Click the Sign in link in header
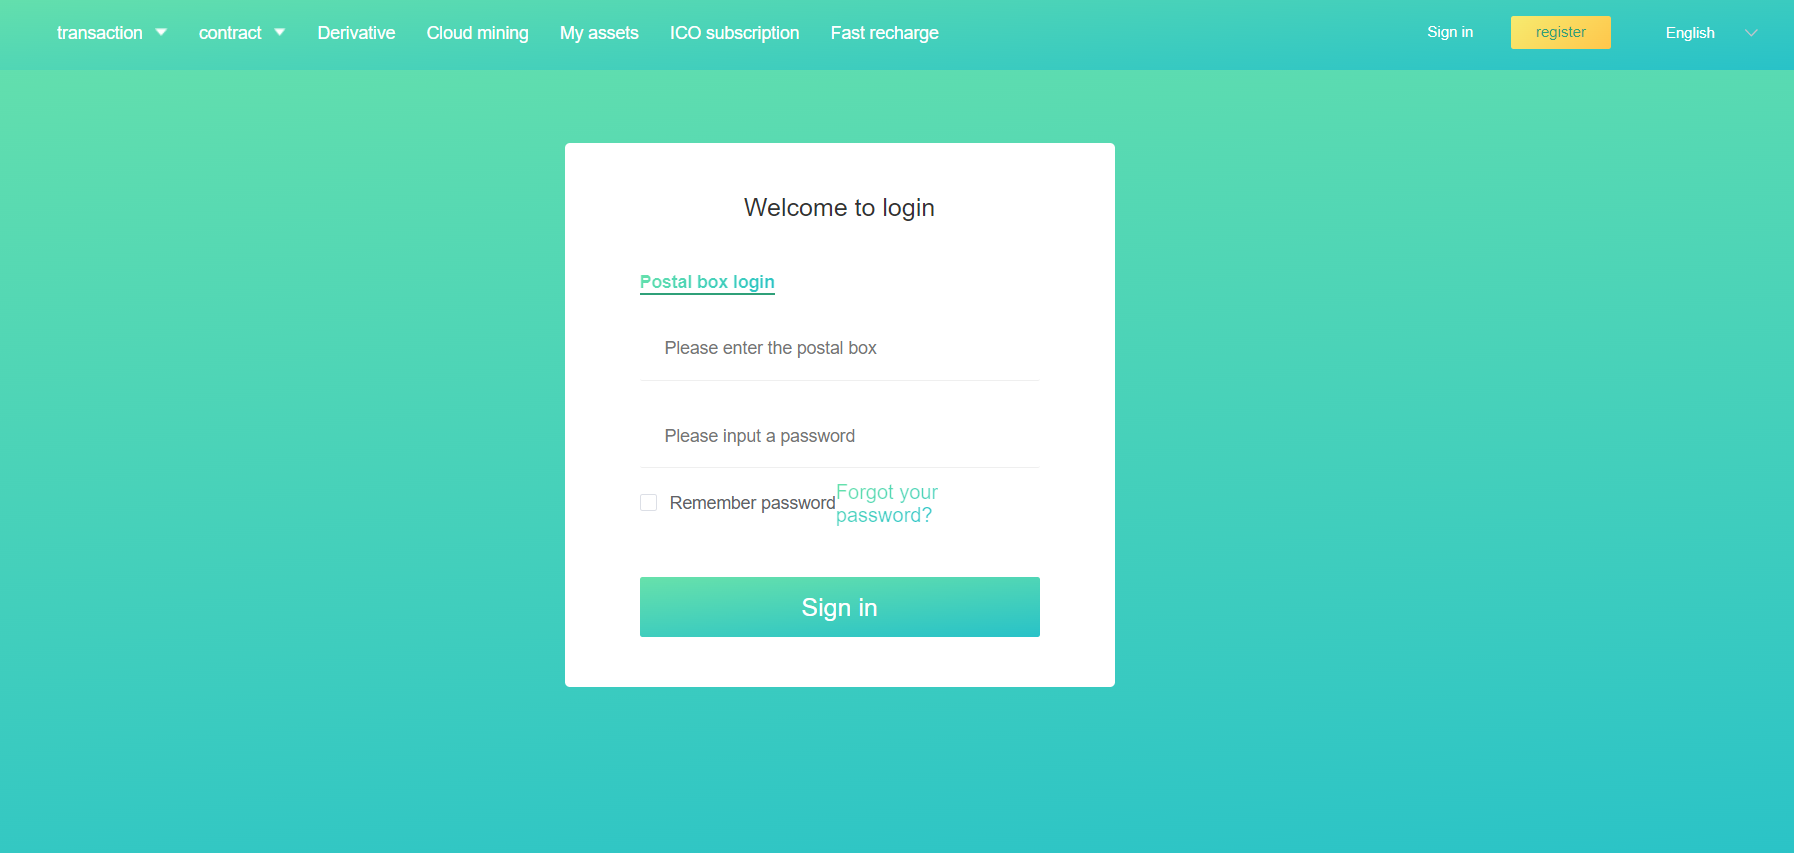Screen dimensions: 1794x853 1450,32
